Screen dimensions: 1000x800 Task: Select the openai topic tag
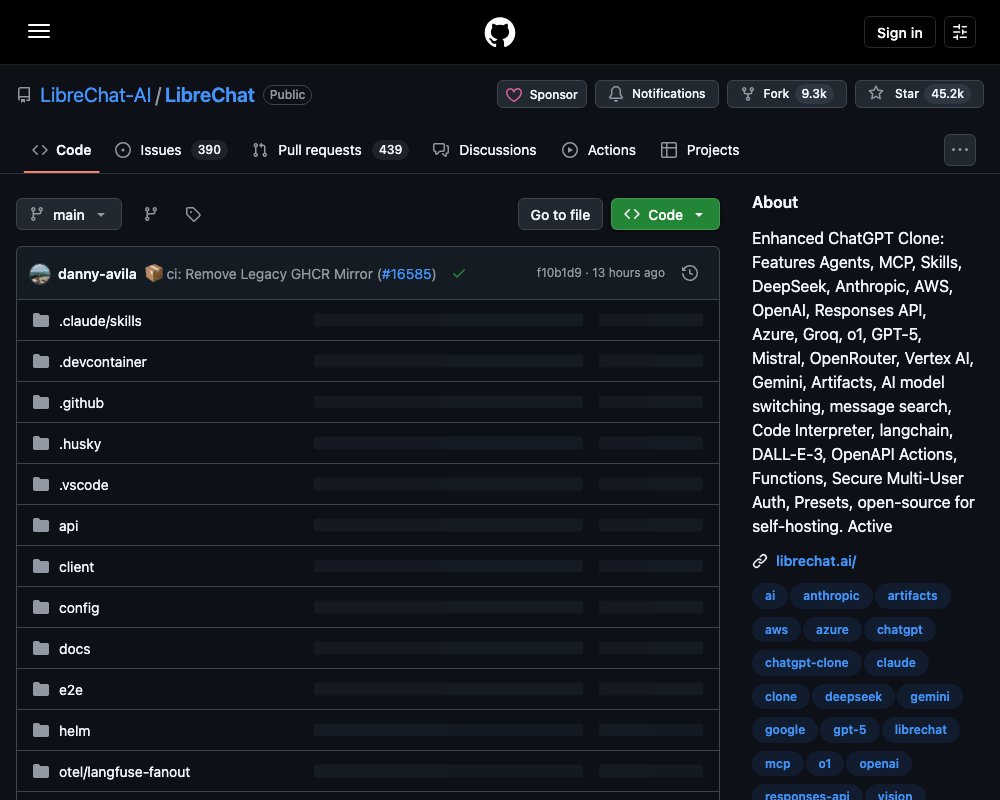878,764
